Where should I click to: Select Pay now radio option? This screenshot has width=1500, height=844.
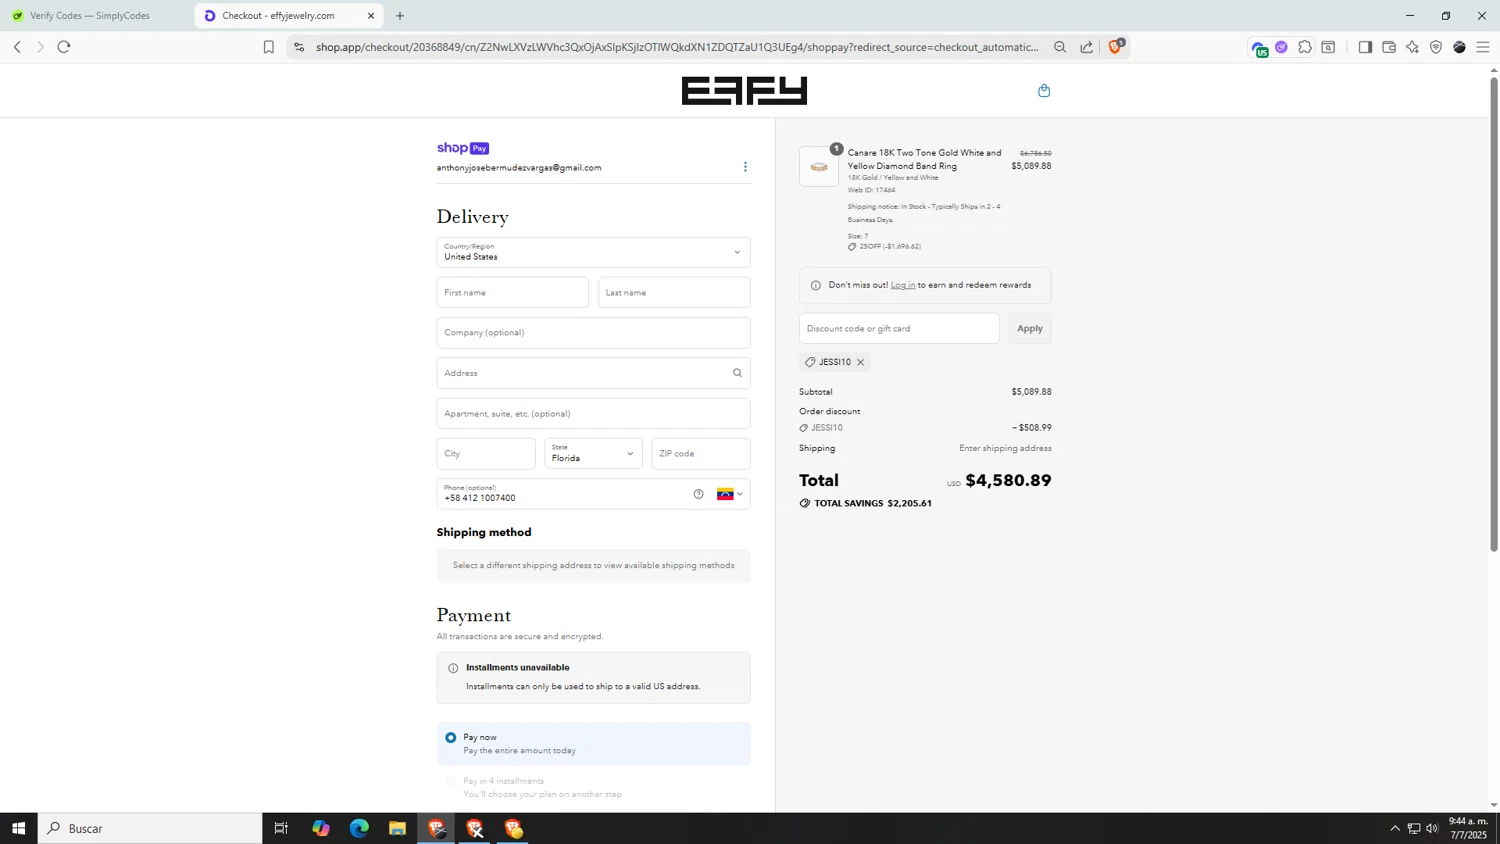pos(451,738)
